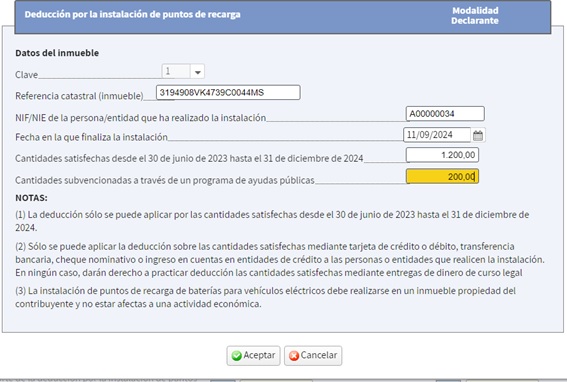Select the Clave value box showing 1

tap(176, 71)
